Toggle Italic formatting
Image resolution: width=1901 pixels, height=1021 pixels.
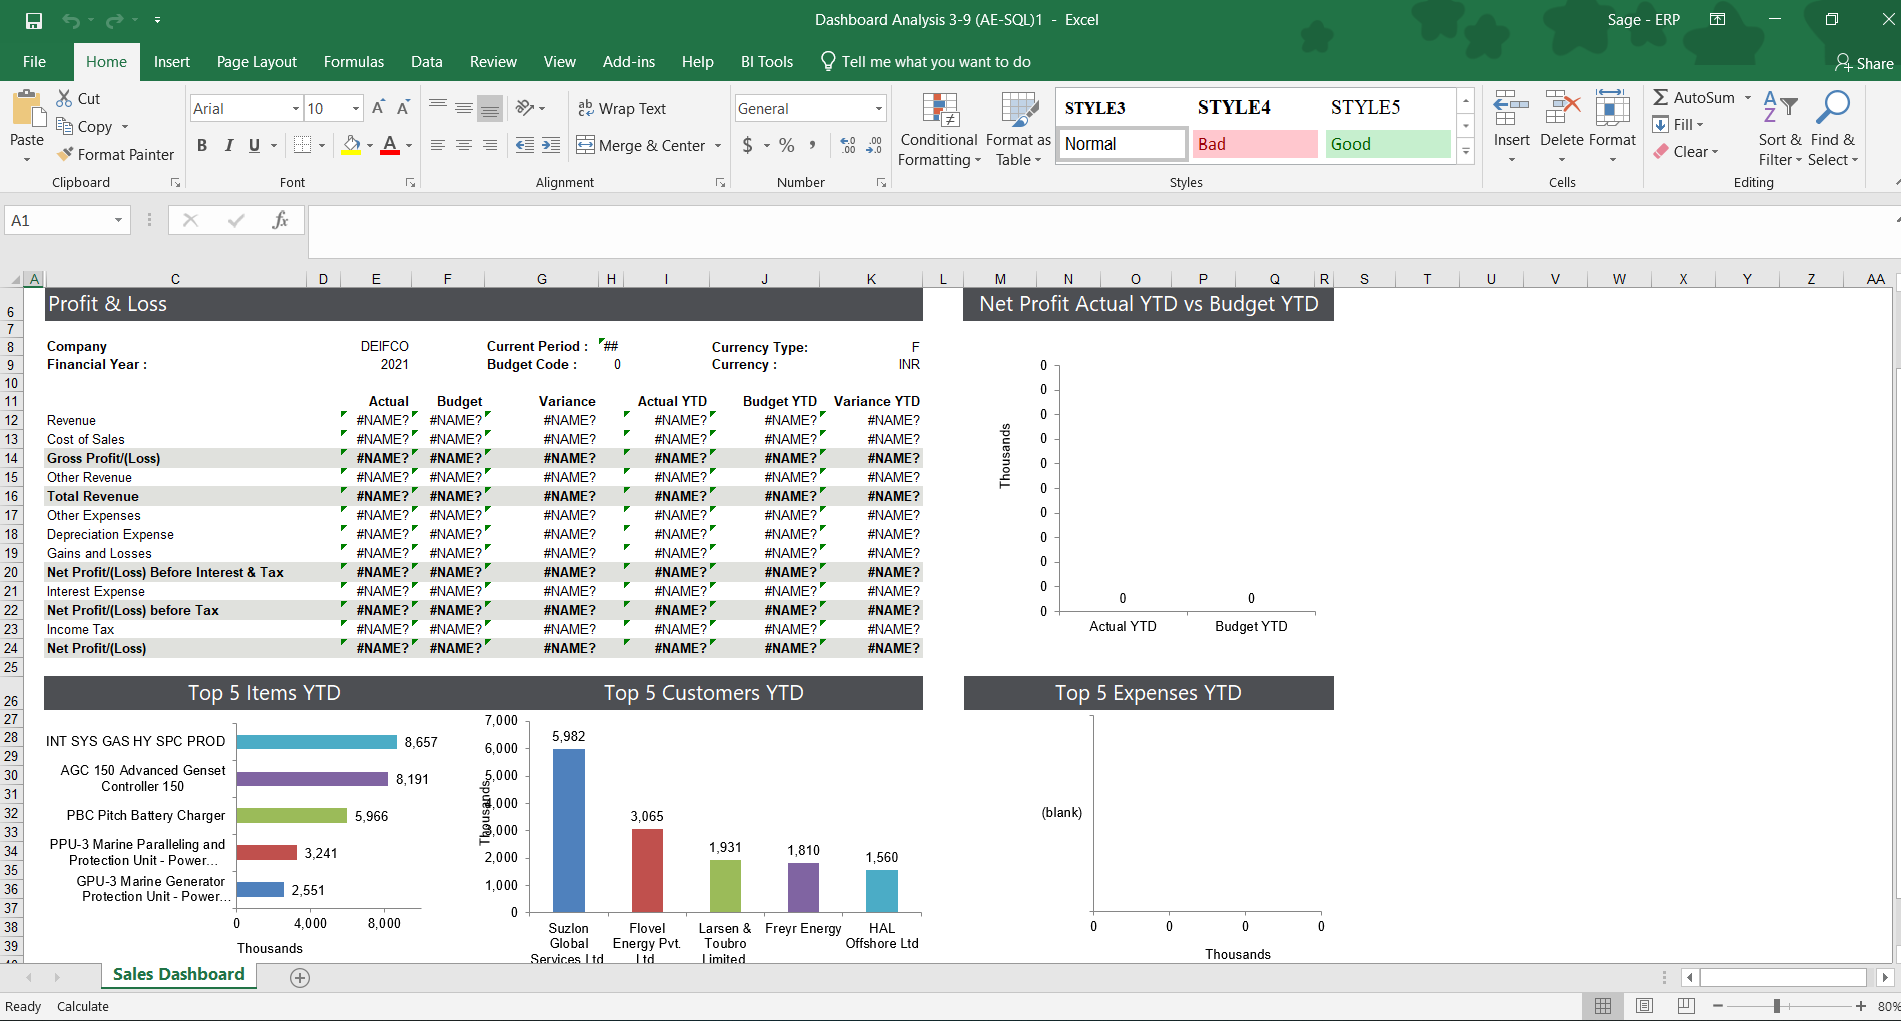(228, 145)
